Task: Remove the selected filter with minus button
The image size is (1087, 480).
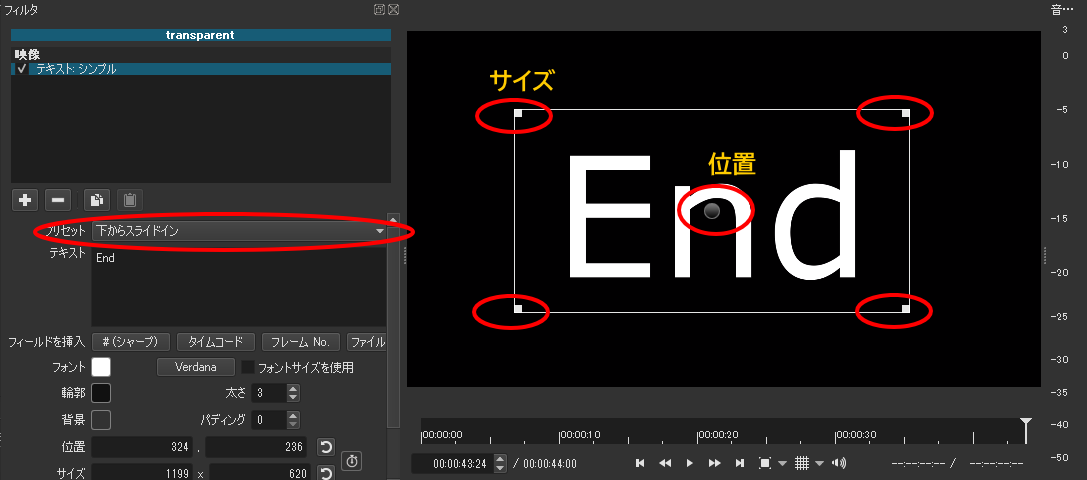Action: click(58, 199)
